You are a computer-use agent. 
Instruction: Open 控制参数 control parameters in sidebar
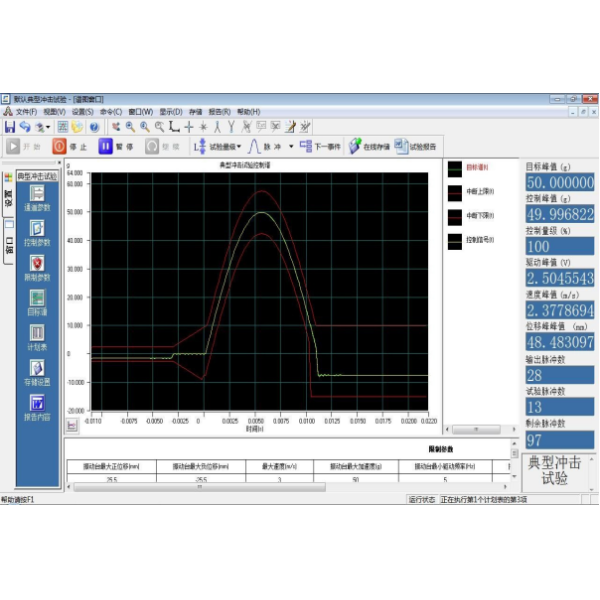(x=37, y=233)
